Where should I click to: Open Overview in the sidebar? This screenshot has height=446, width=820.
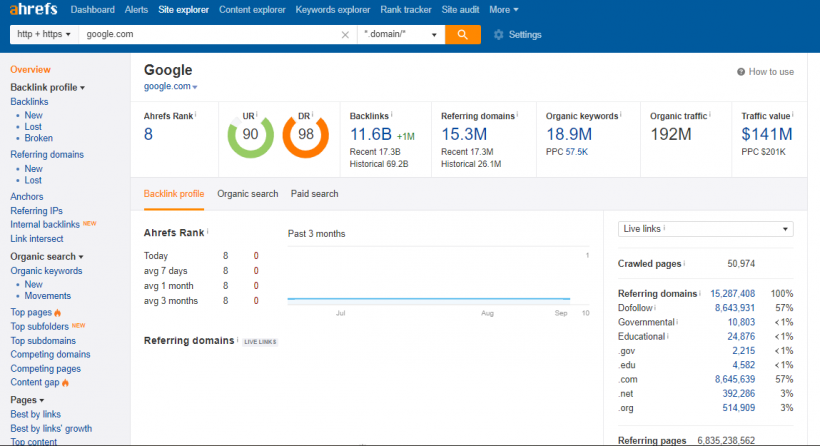(x=30, y=70)
